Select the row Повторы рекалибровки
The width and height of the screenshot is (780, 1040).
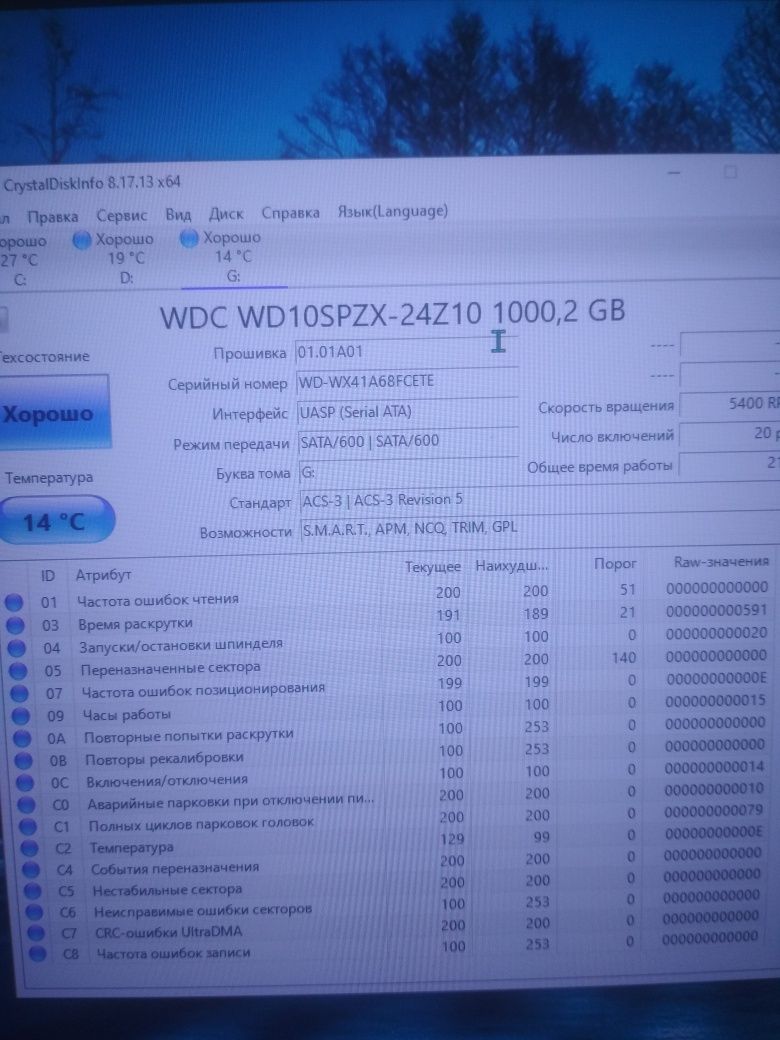pos(391,753)
